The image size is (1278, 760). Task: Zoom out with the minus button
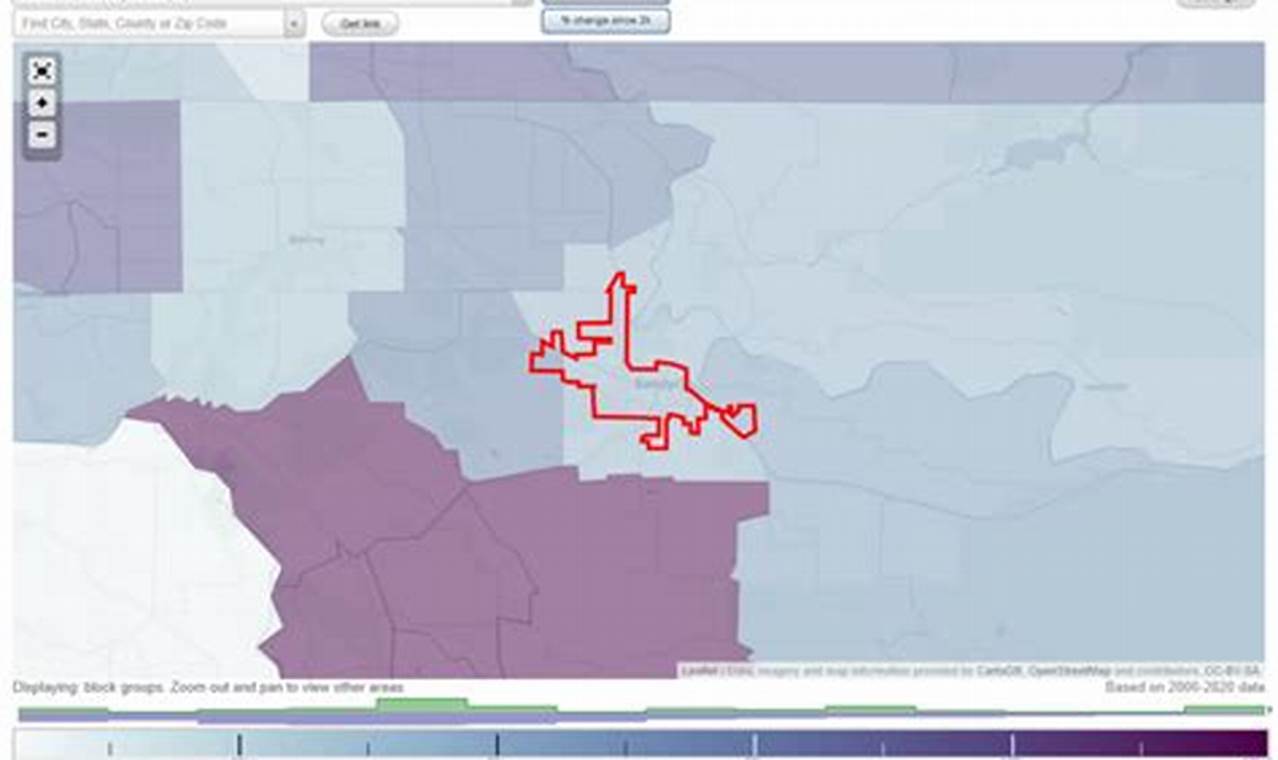42,135
